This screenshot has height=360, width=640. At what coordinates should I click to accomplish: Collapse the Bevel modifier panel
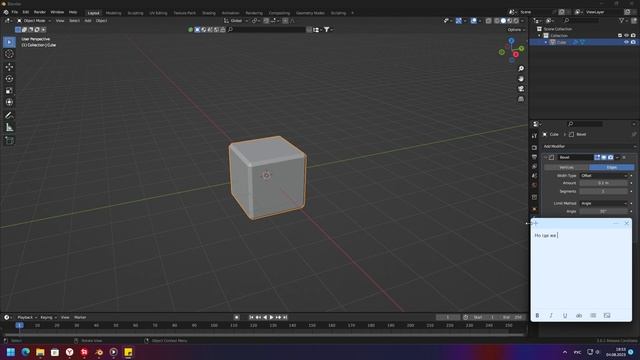coord(546,157)
